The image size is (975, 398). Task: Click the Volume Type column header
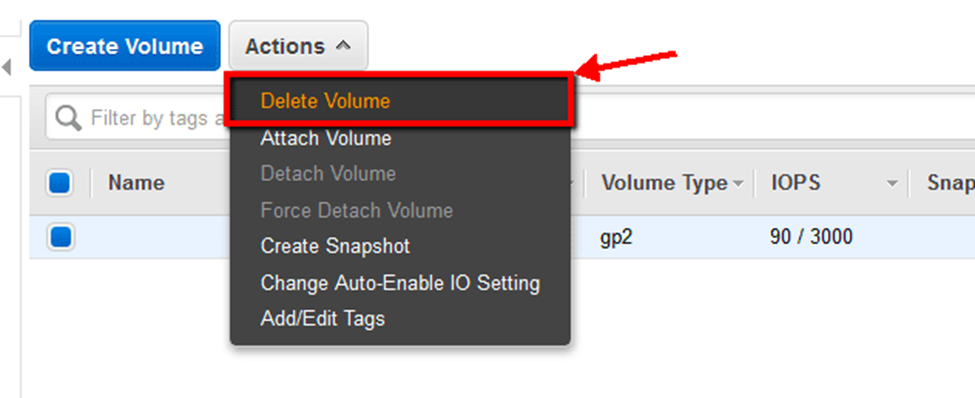pos(664,183)
